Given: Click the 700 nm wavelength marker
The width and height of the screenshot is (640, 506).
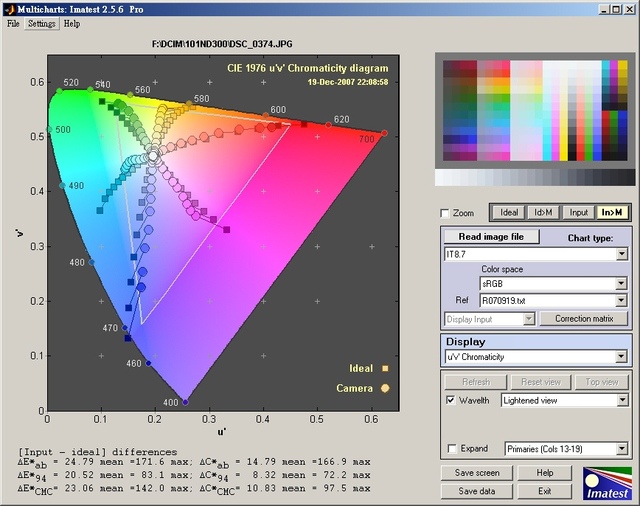Looking at the screenshot, I should 384,133.
